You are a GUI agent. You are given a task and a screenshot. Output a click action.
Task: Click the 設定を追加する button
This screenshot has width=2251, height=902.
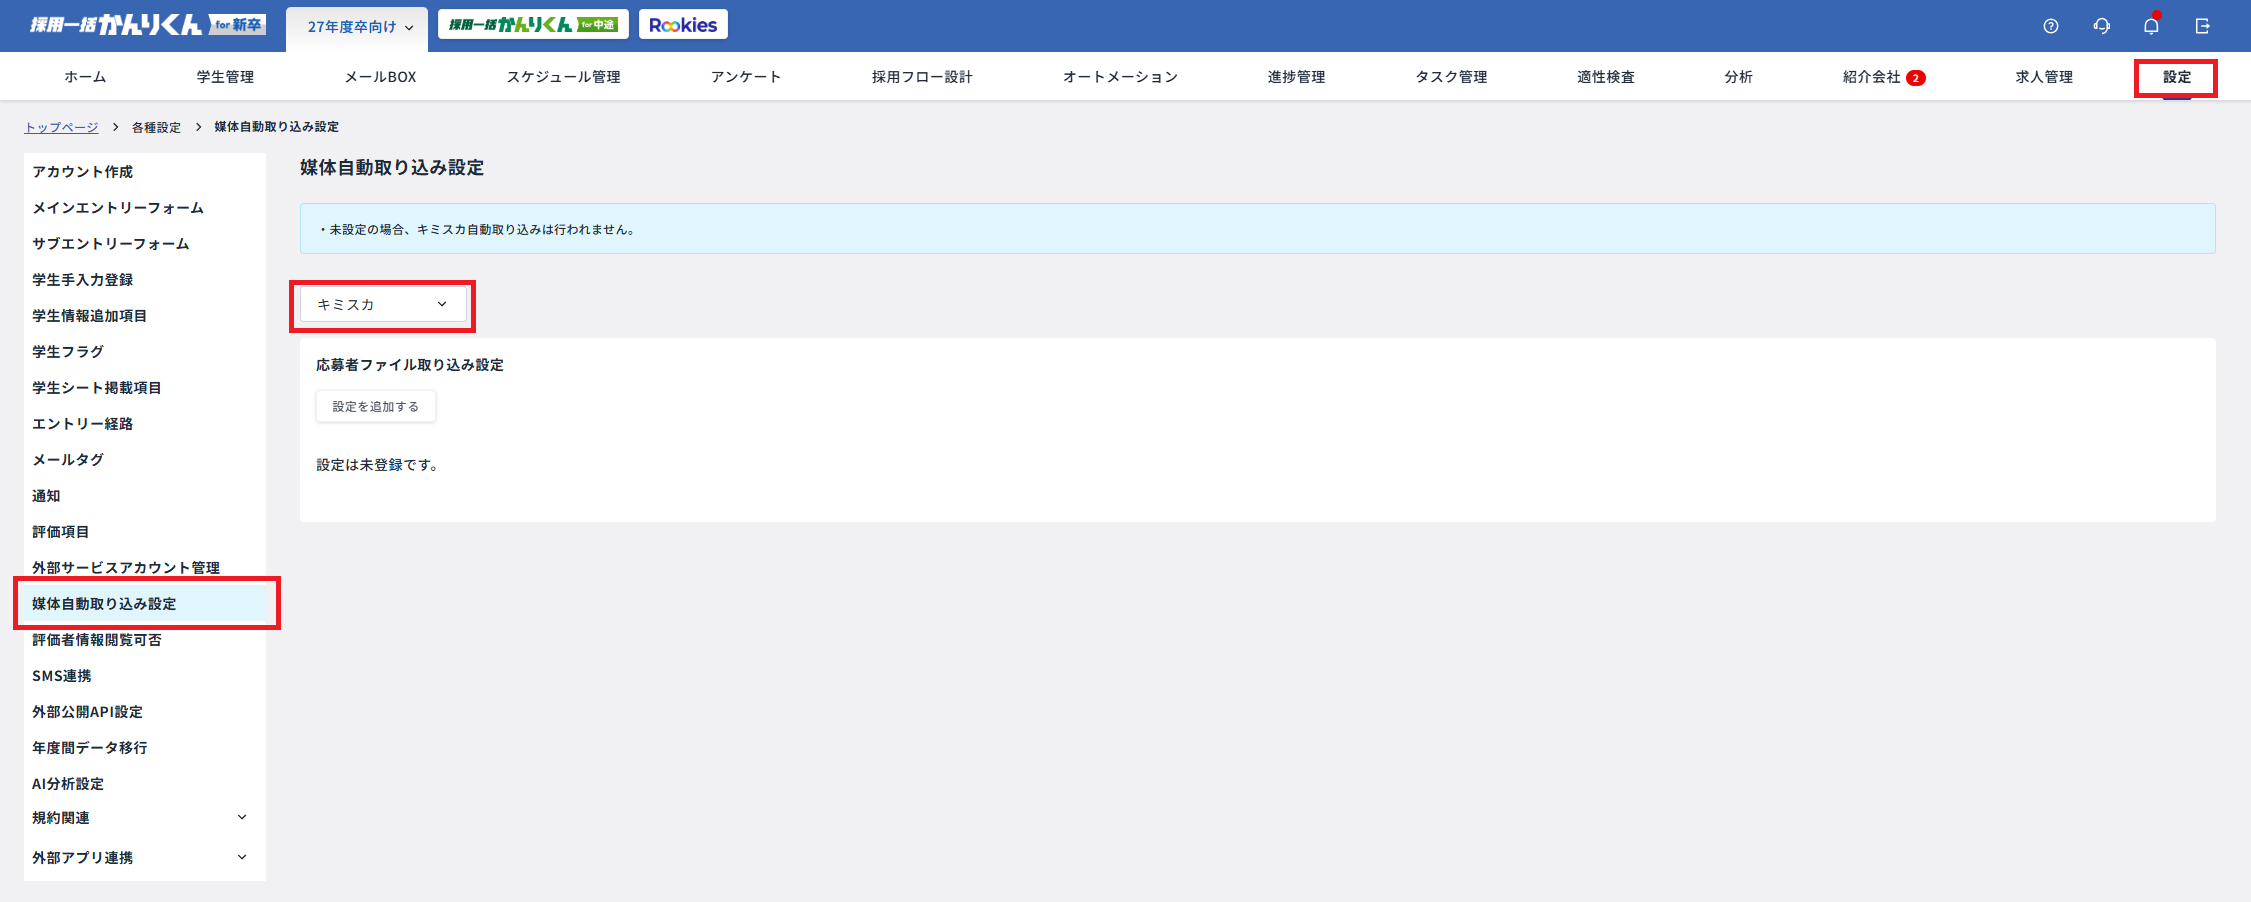pos(375,406)
